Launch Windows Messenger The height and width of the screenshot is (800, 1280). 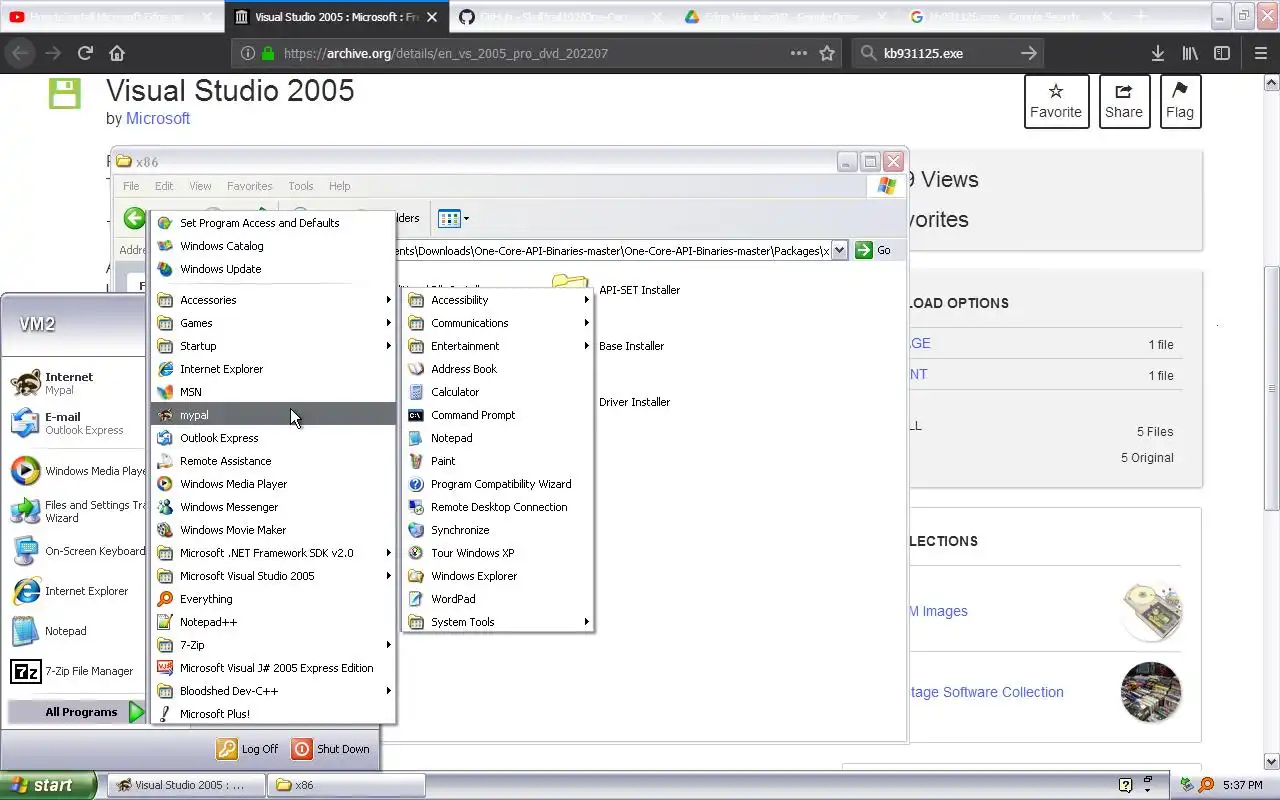click(x=273, y=507)
